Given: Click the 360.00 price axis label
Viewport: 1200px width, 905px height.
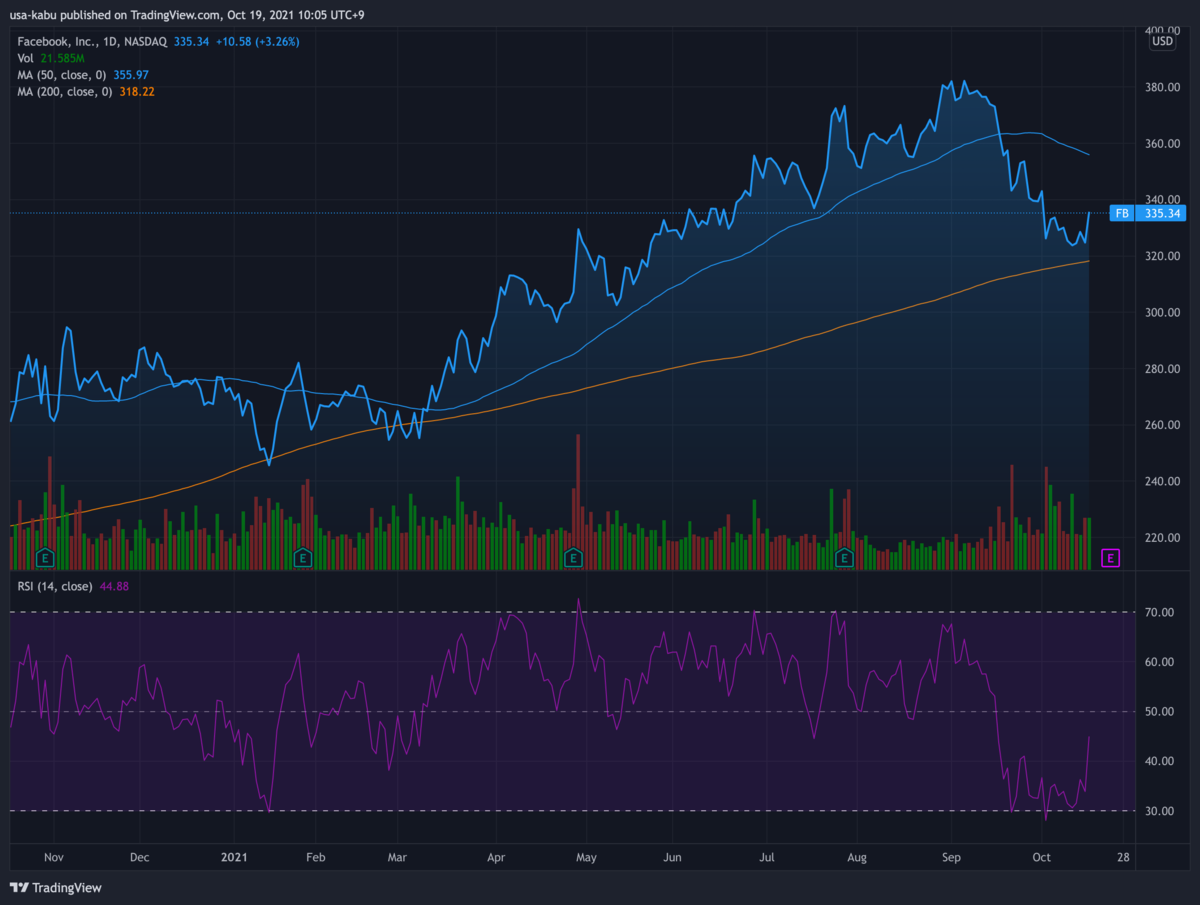Looking at the screenshot, I should (1162, 143).
